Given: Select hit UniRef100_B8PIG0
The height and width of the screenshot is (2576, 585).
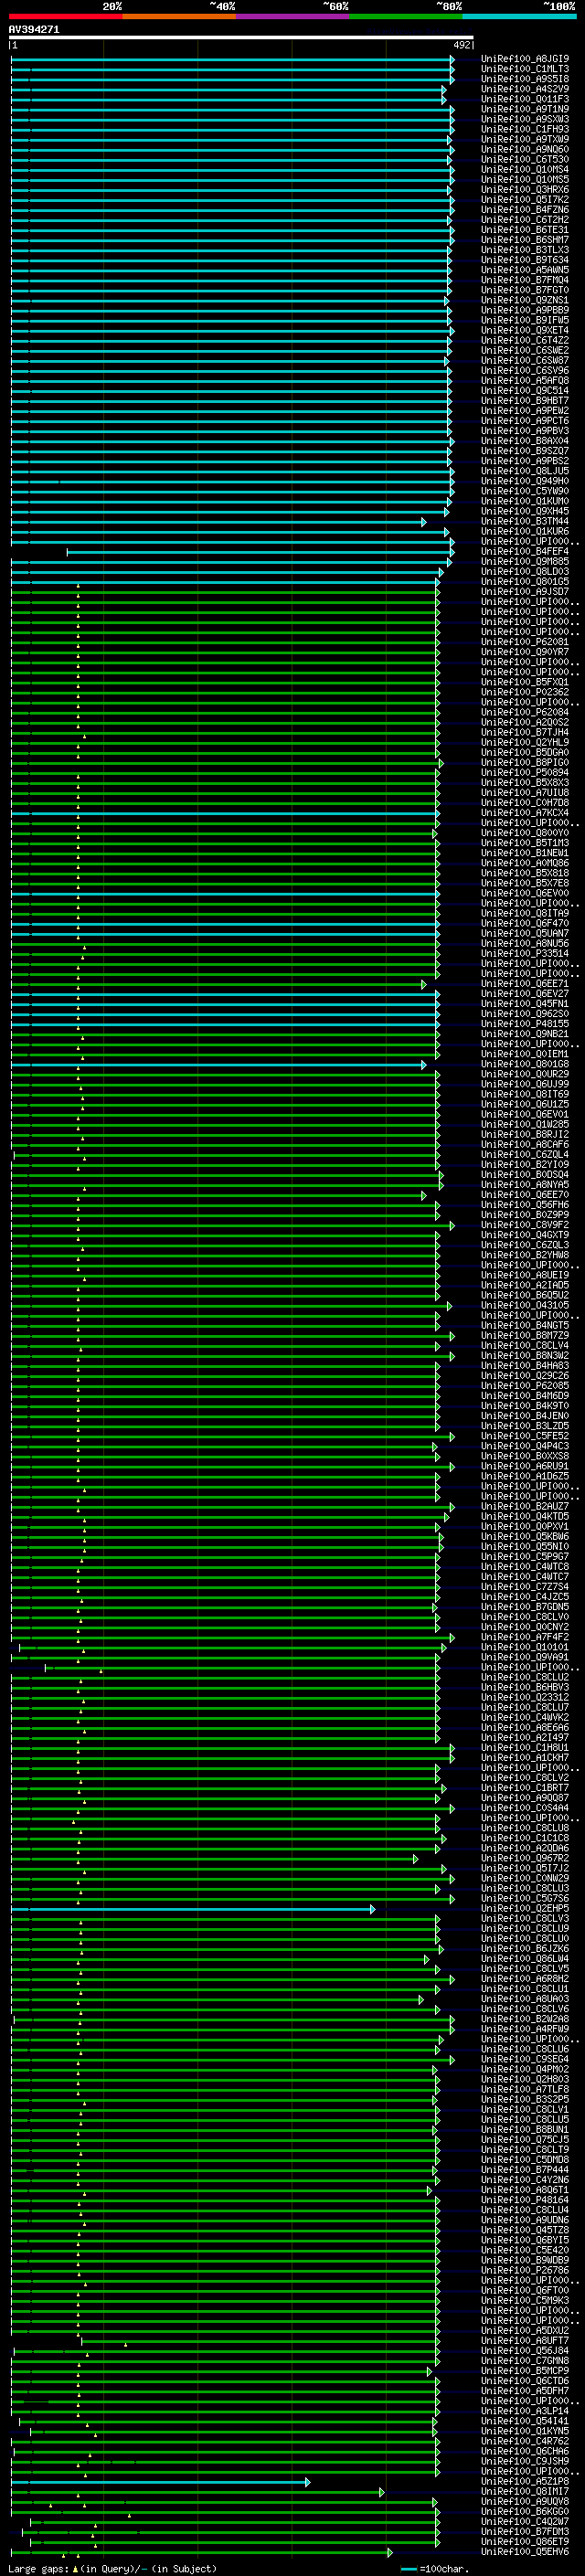Looking at the screenshot, I should pos(525,762).
